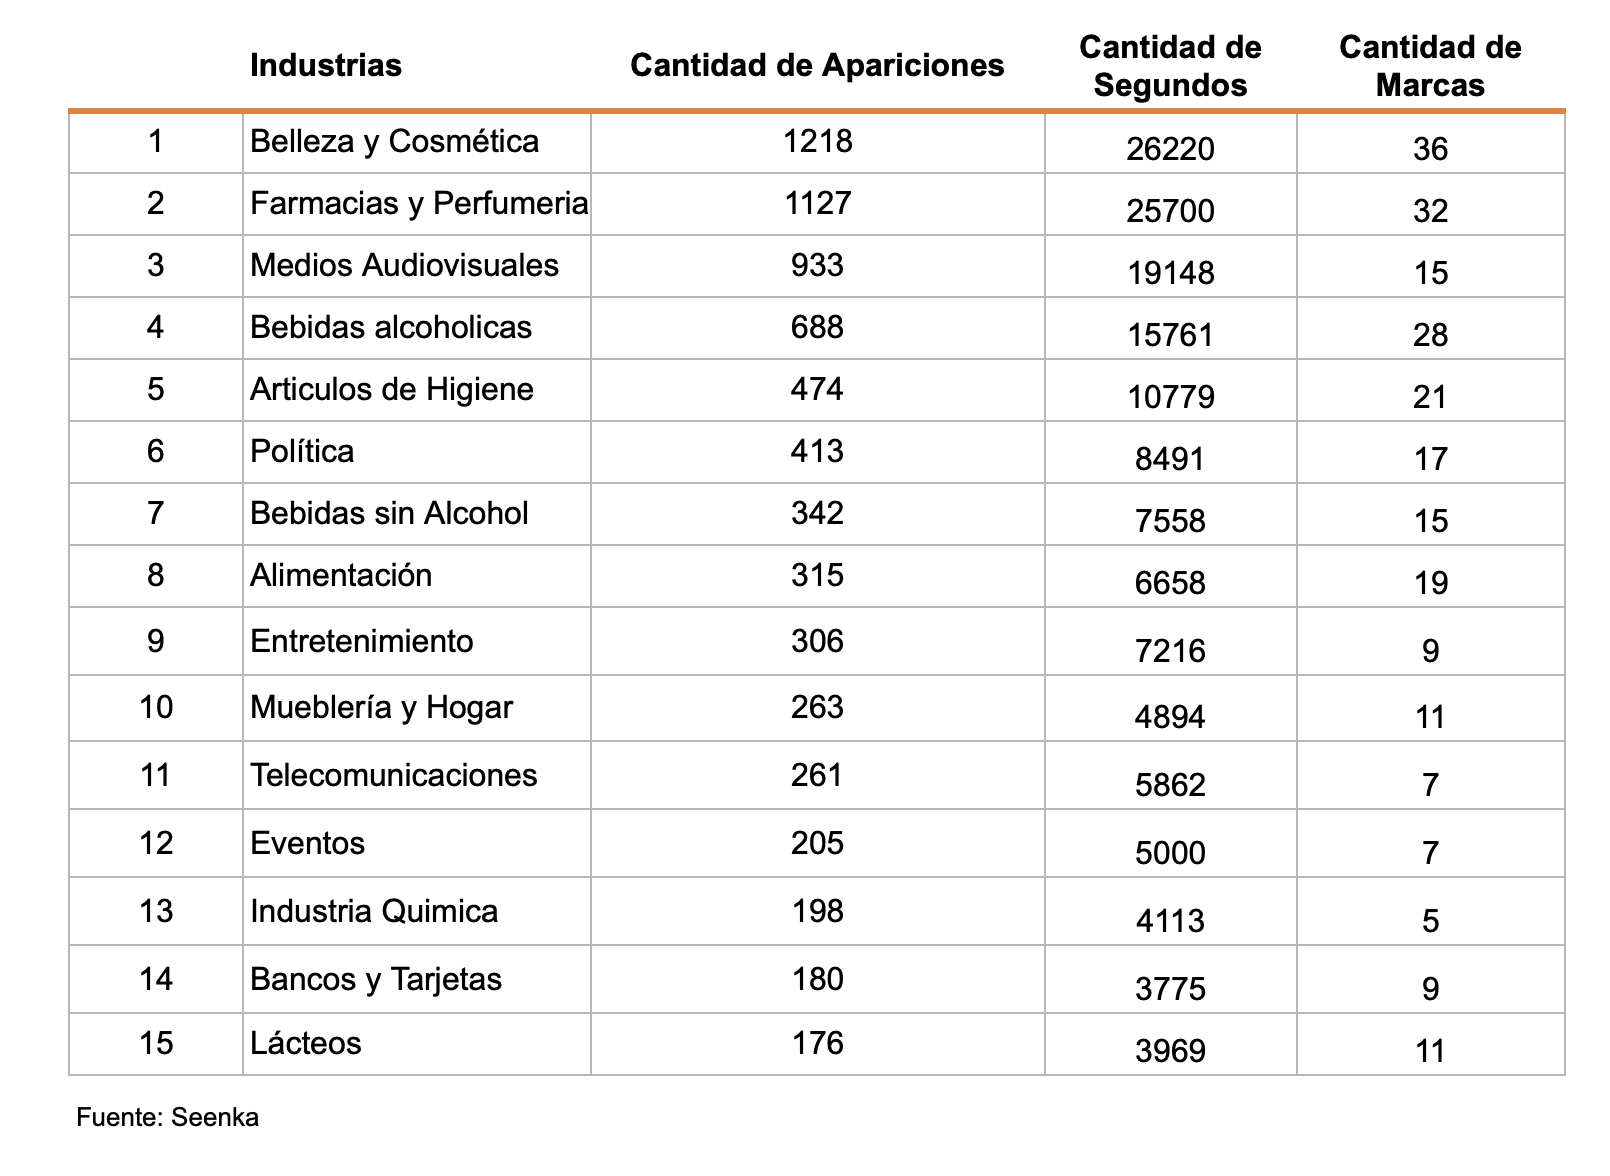This screenshot has width=1610, height=1176.
Task: Select the Cantidad de Marcas header
Action: point(1430,66)
